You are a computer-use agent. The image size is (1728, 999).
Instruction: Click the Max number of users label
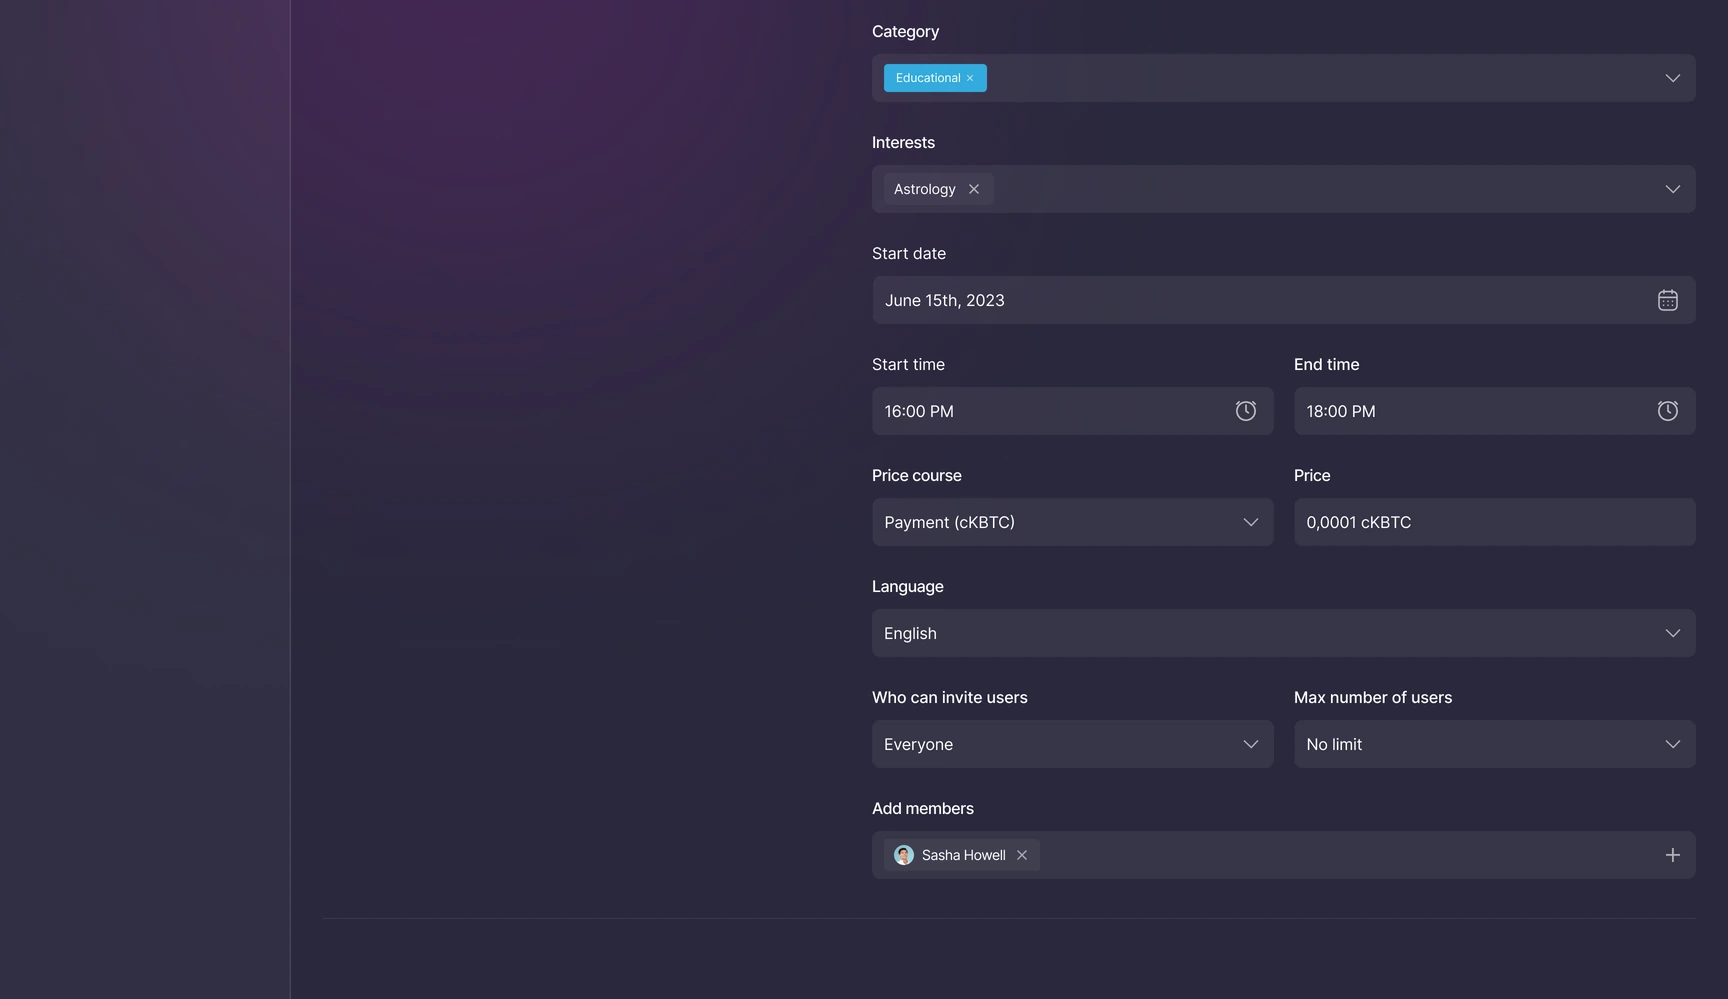click(x=1373, y=697)
